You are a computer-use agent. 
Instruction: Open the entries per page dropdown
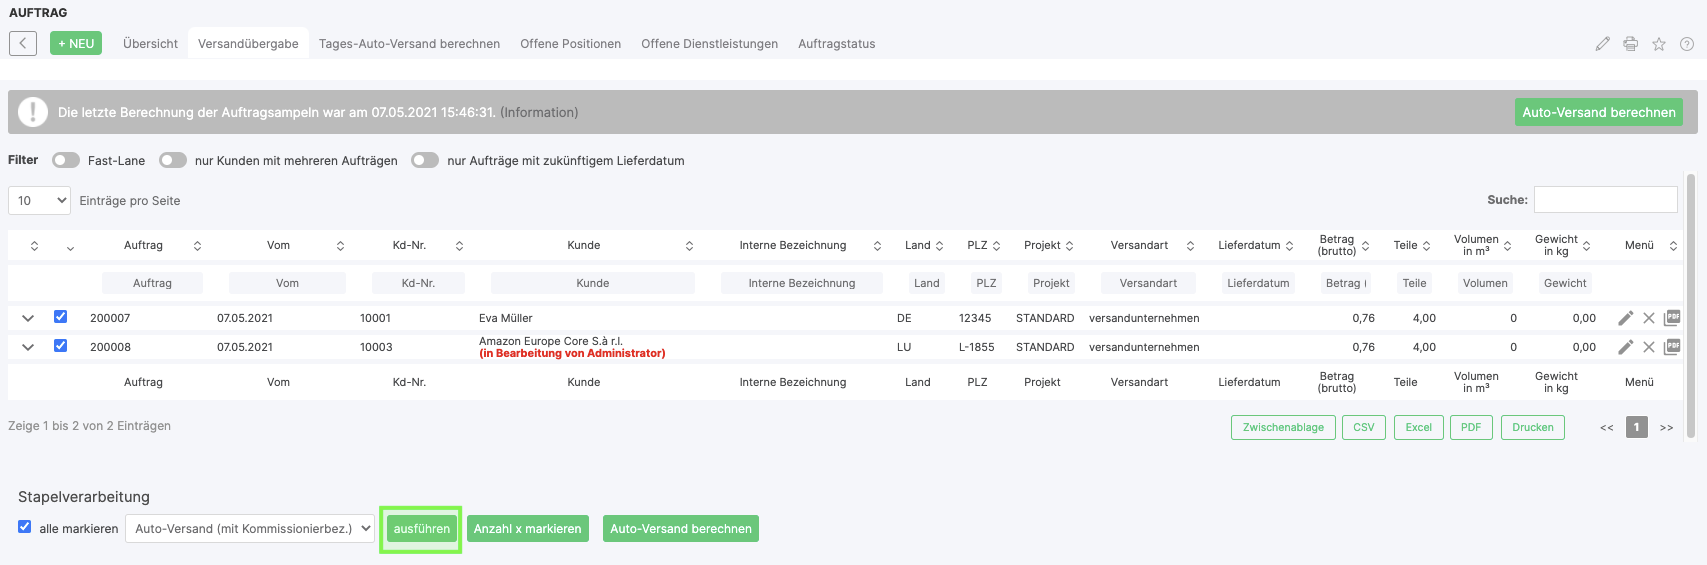40,201
